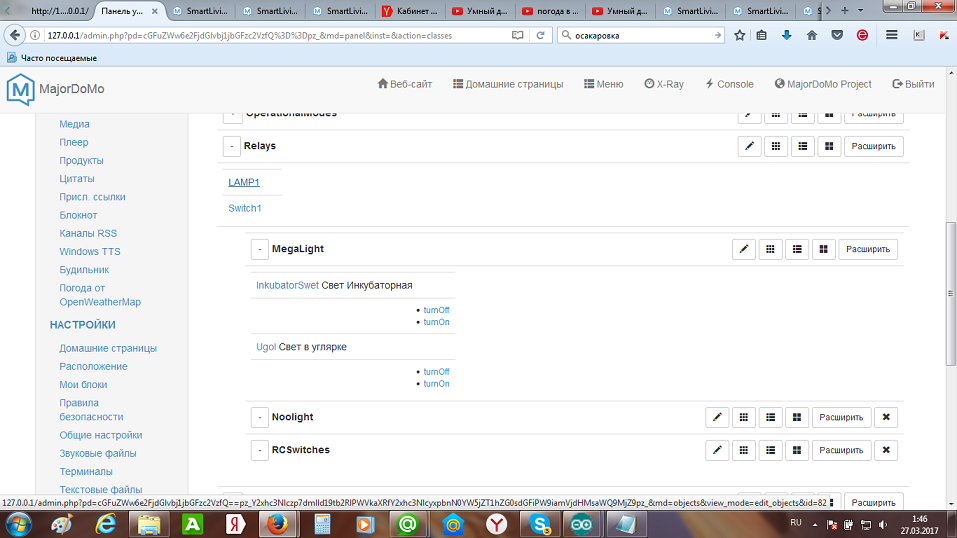Collapse the RCSwitches class
Screen dimensions: 957x538
(259, 450)
